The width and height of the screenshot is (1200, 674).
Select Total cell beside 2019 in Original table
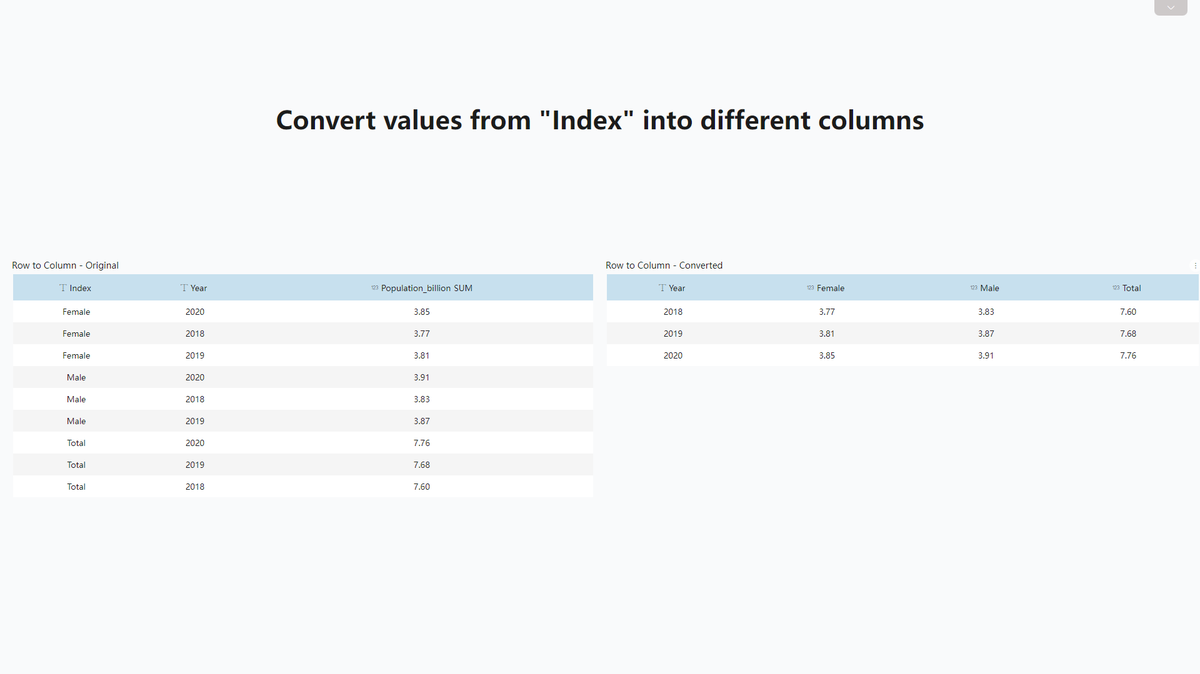76,465
